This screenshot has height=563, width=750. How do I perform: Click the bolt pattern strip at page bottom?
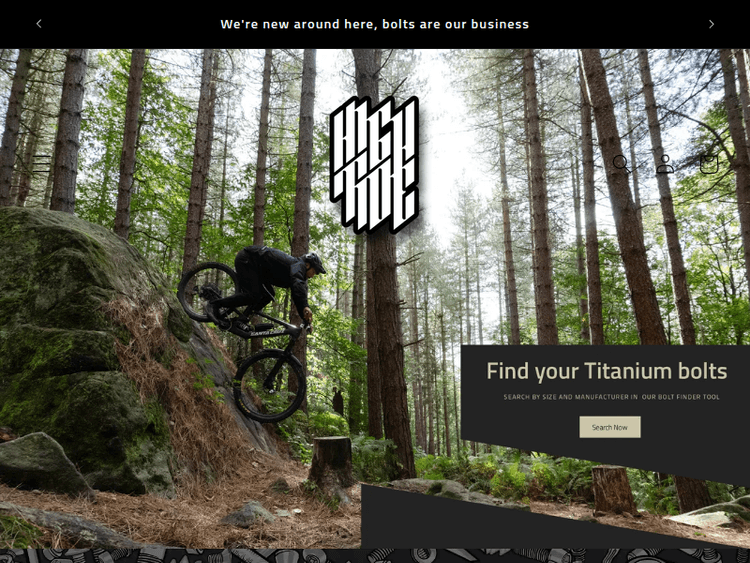375,556
